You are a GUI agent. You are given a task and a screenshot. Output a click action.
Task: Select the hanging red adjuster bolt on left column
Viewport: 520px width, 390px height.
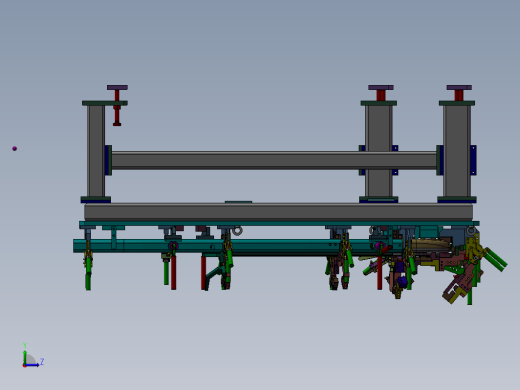pyautogui.click(x=117, y=108)
